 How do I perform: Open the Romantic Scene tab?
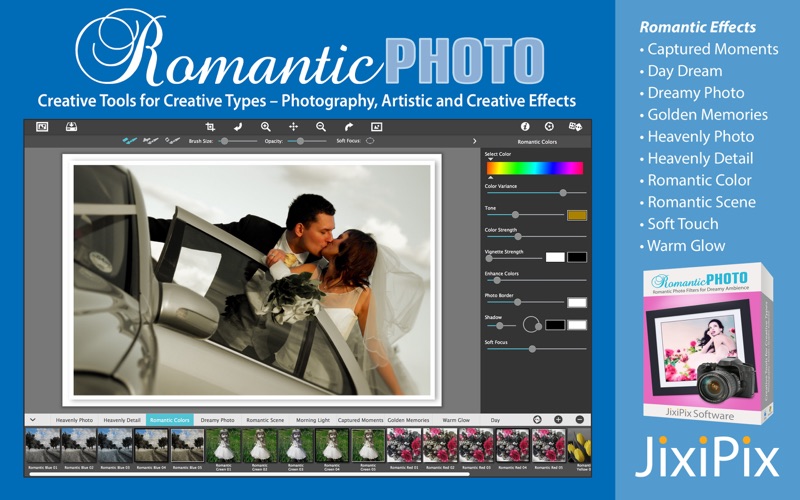265,420
